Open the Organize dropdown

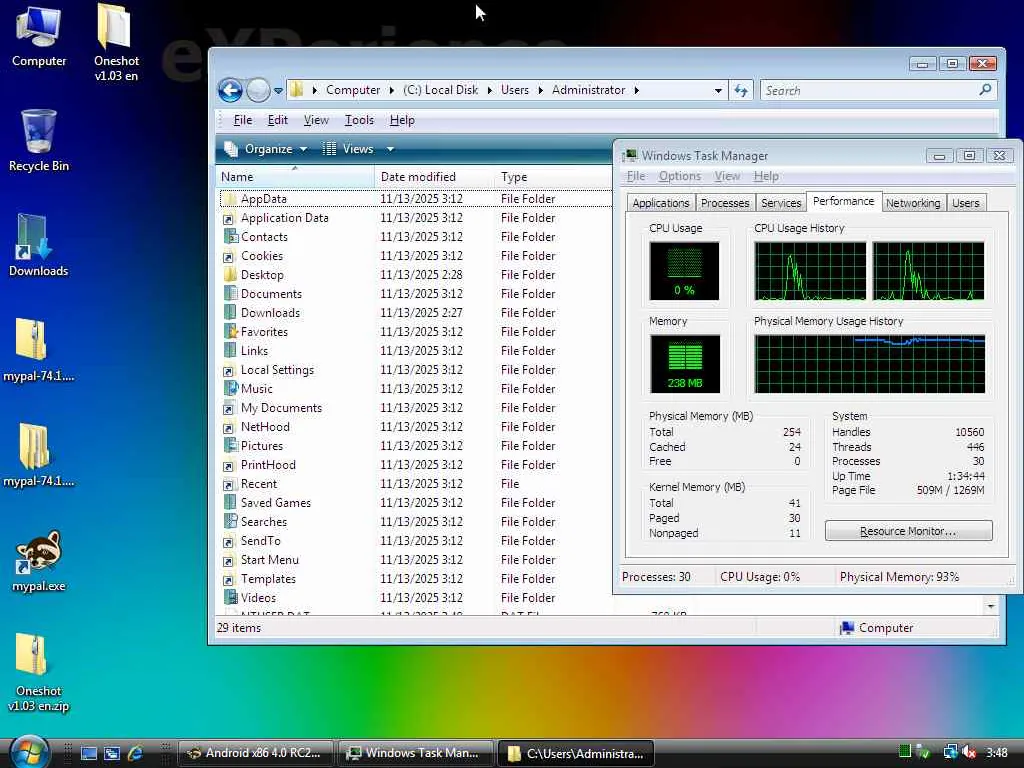(266, 149)
